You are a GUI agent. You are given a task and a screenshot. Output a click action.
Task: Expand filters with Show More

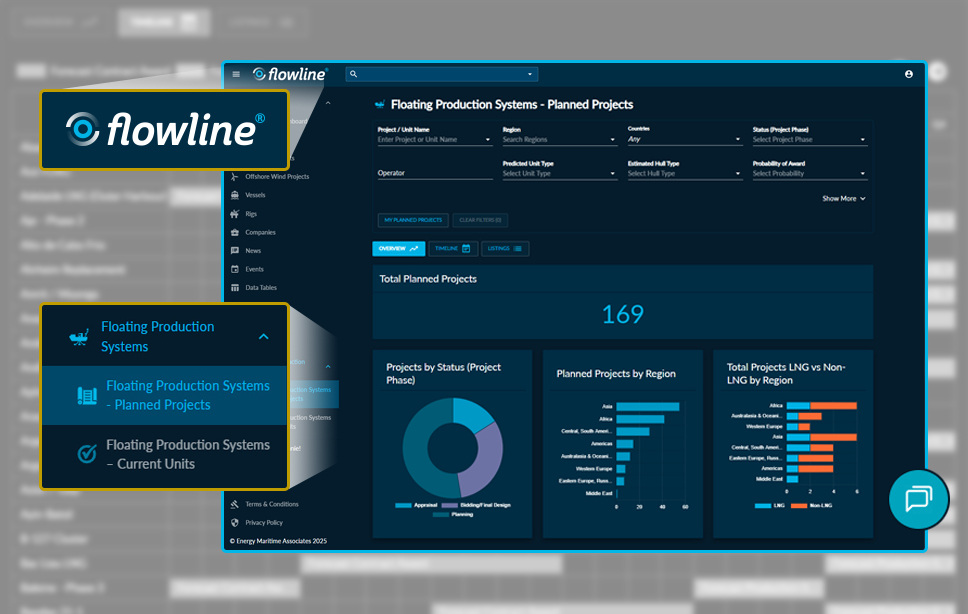844,199
